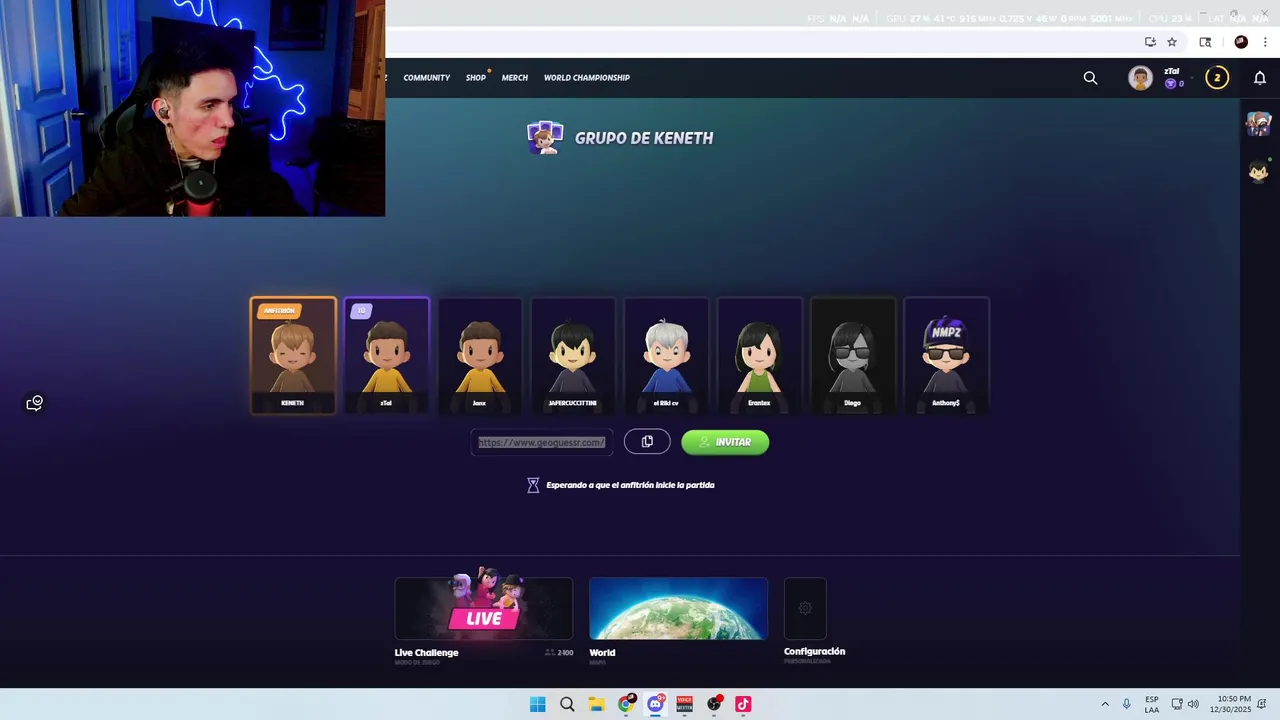Select the KENETH host player card

tap(293, 355)
